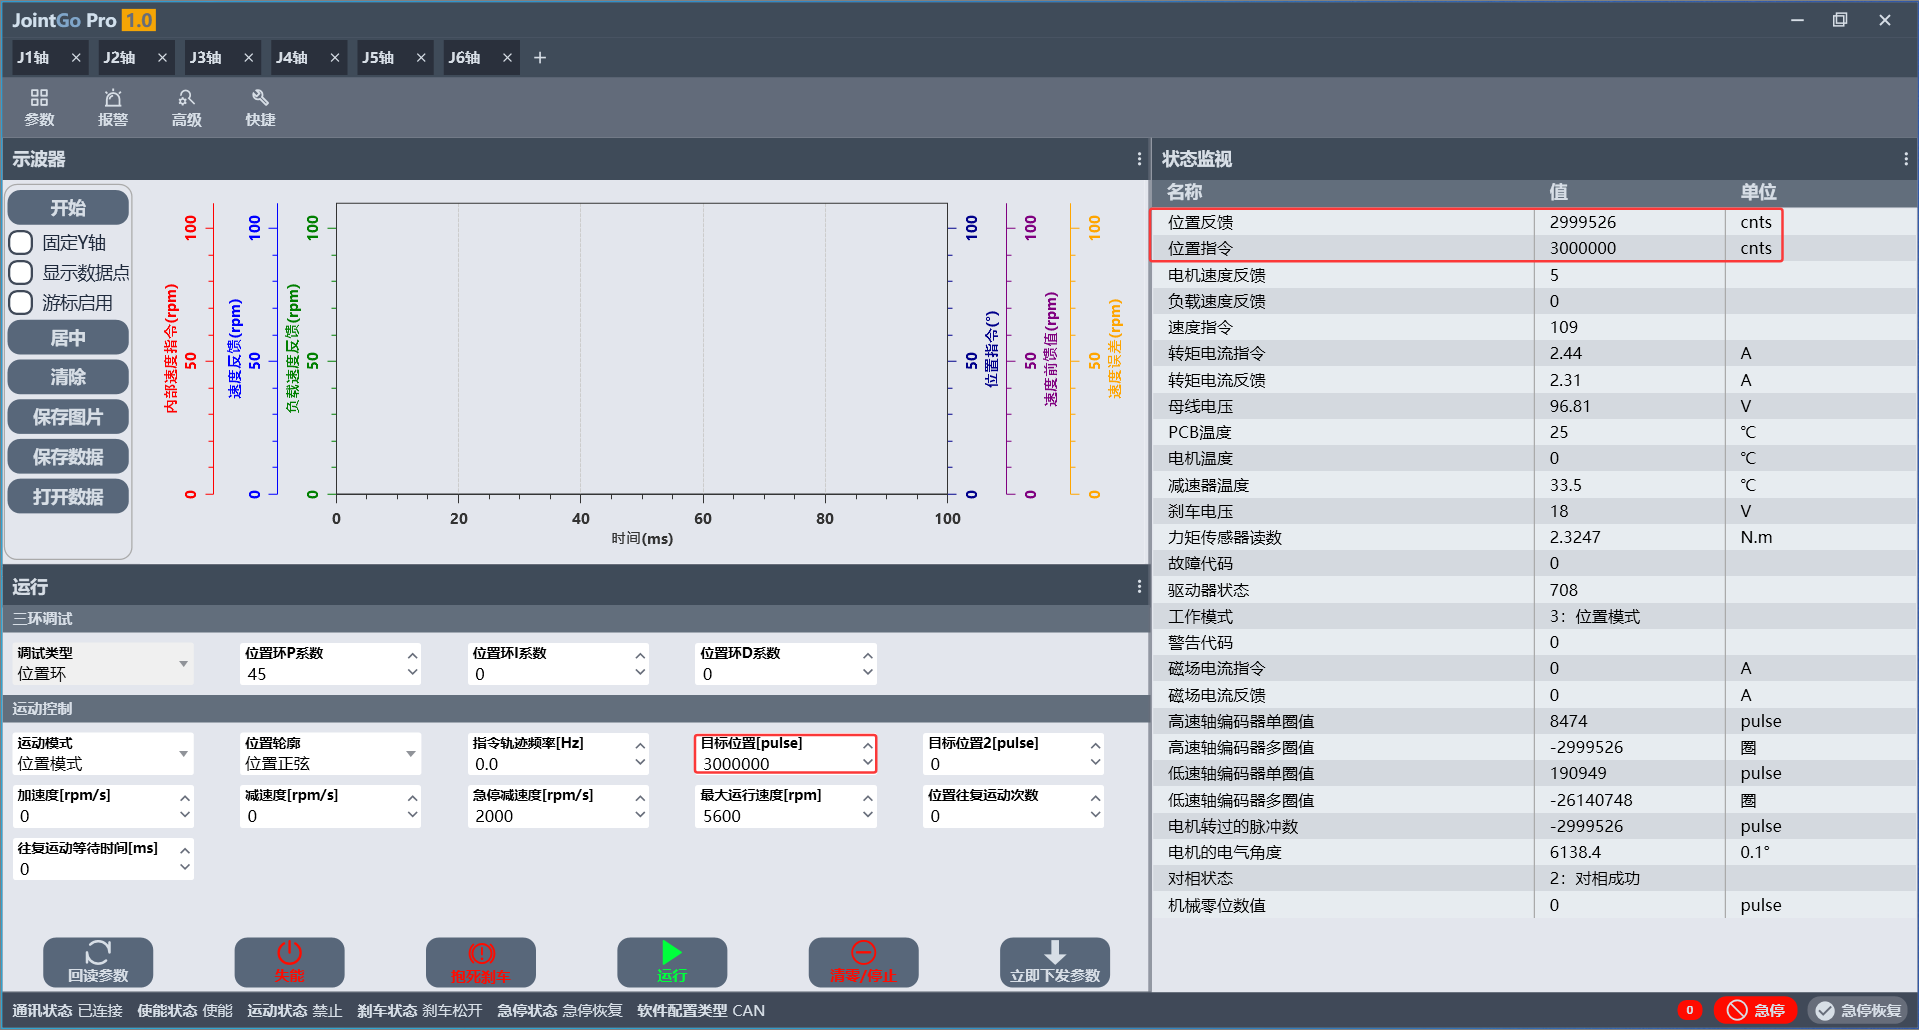Click the red 内部速度指令 axis scale

pyautogui.click(x=190, y=350)
